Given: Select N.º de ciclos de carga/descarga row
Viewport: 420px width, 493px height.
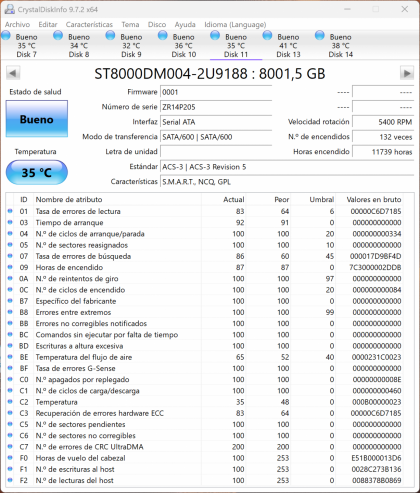Looking at the screenshot, I should click(x=204, y=391).
